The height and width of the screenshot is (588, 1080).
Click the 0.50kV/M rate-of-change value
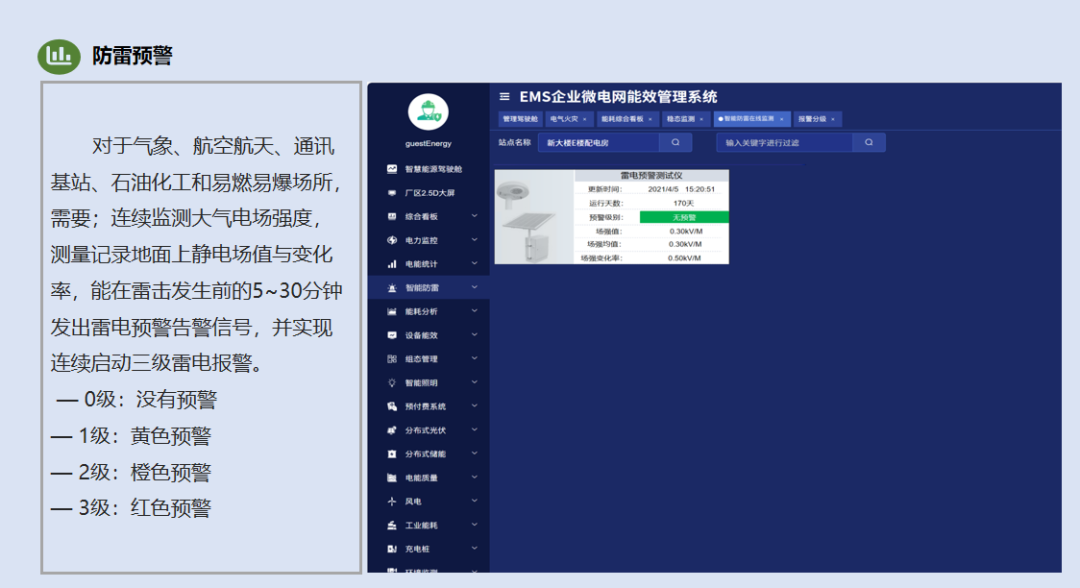click(684, 258)
